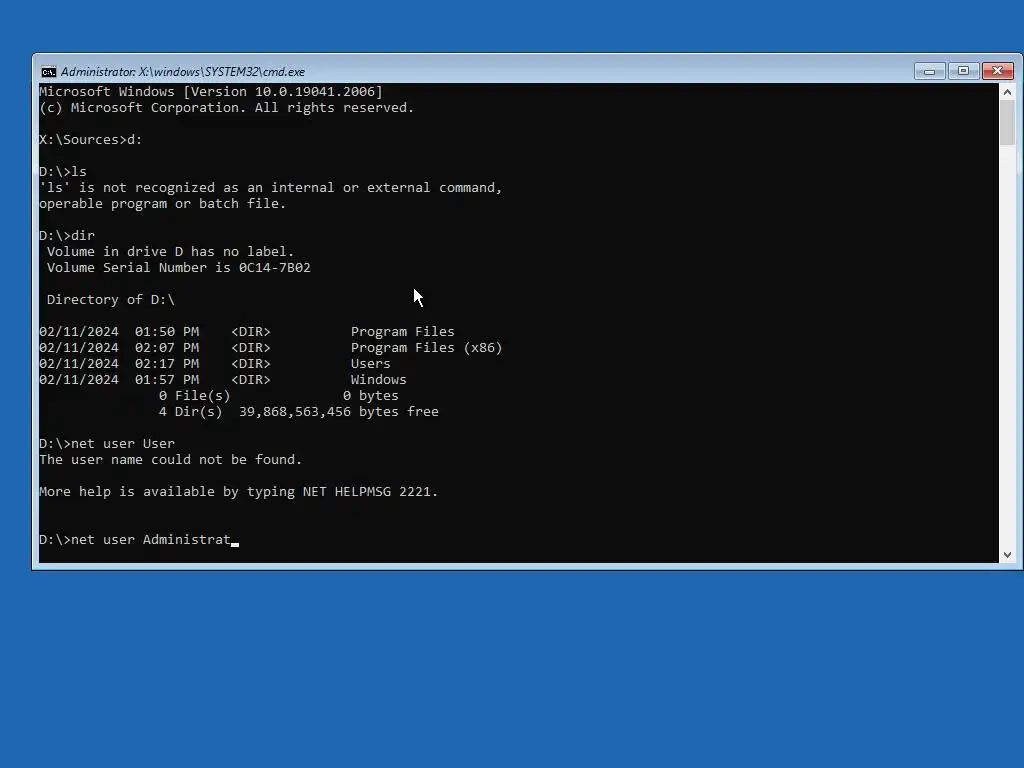This screenshot has width=1024, height=768.
Task: Click the vertical scrollbar thumb
Action: click(1007, 123)
